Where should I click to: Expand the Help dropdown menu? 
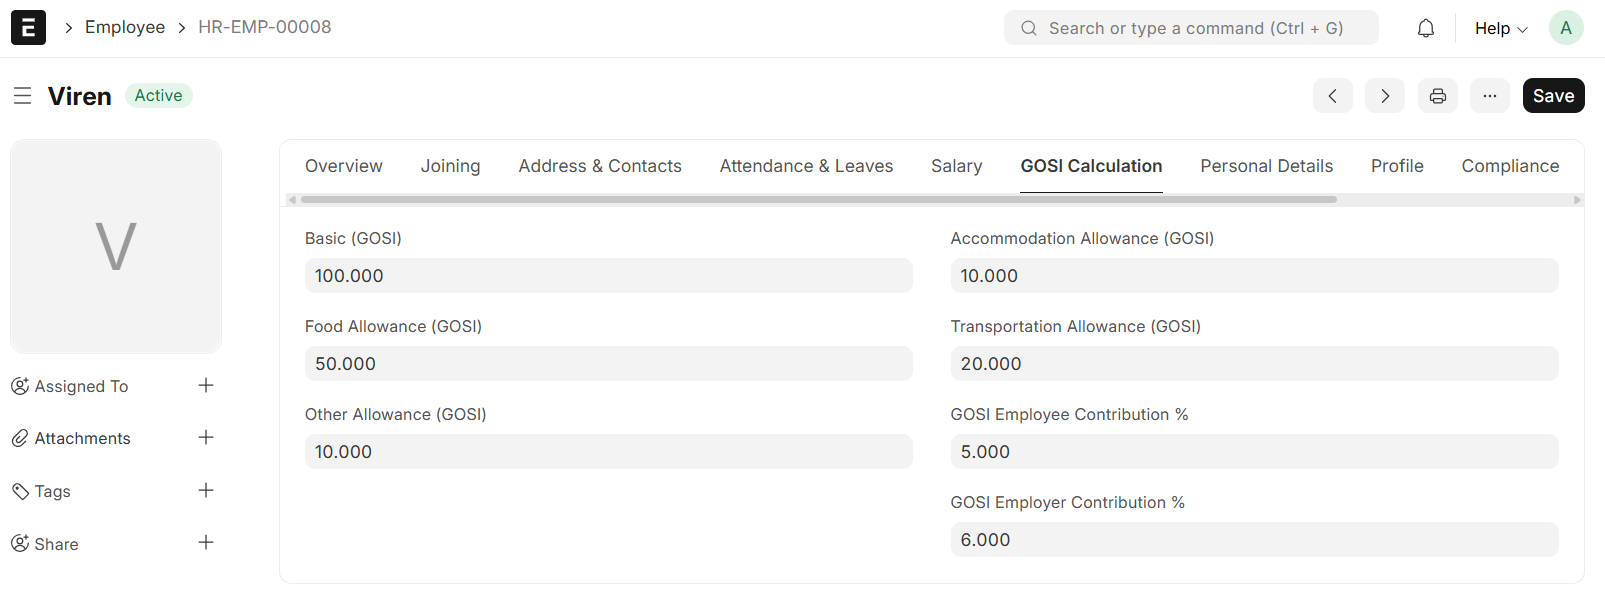(x=1500, y=28)
